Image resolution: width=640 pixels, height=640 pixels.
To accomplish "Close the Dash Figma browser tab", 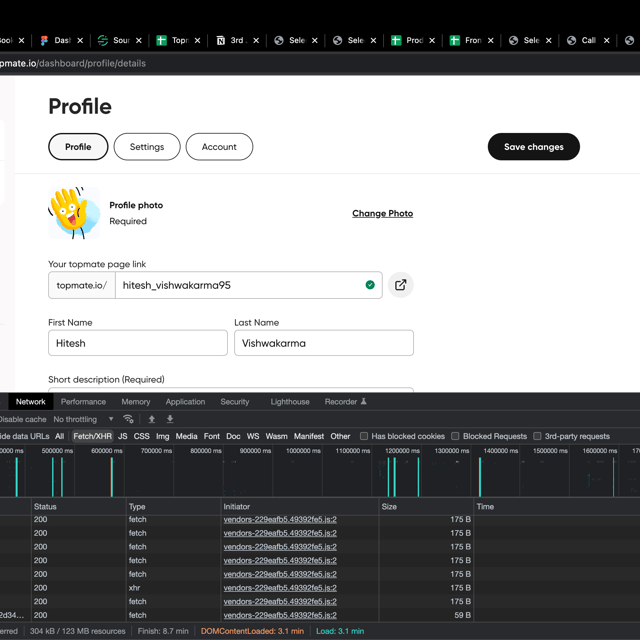I will [x=80, y=40].
